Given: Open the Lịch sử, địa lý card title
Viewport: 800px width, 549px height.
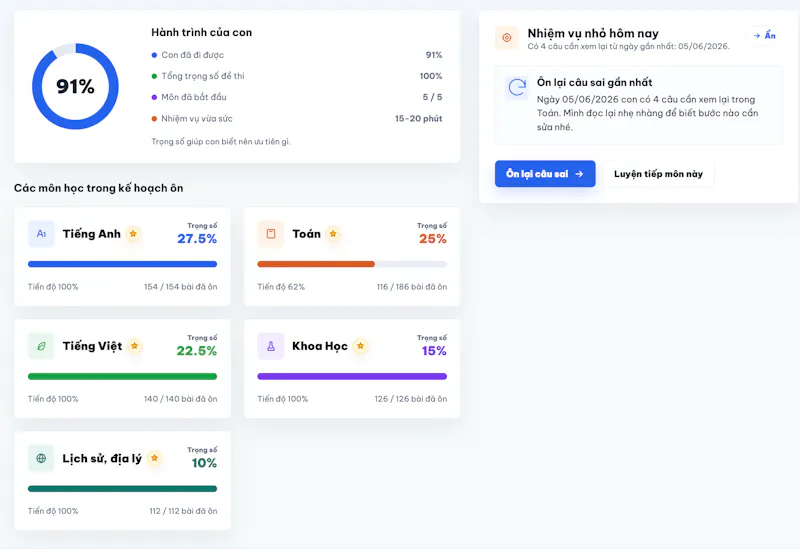Looking at the screenshot, I should click(102, 459).
